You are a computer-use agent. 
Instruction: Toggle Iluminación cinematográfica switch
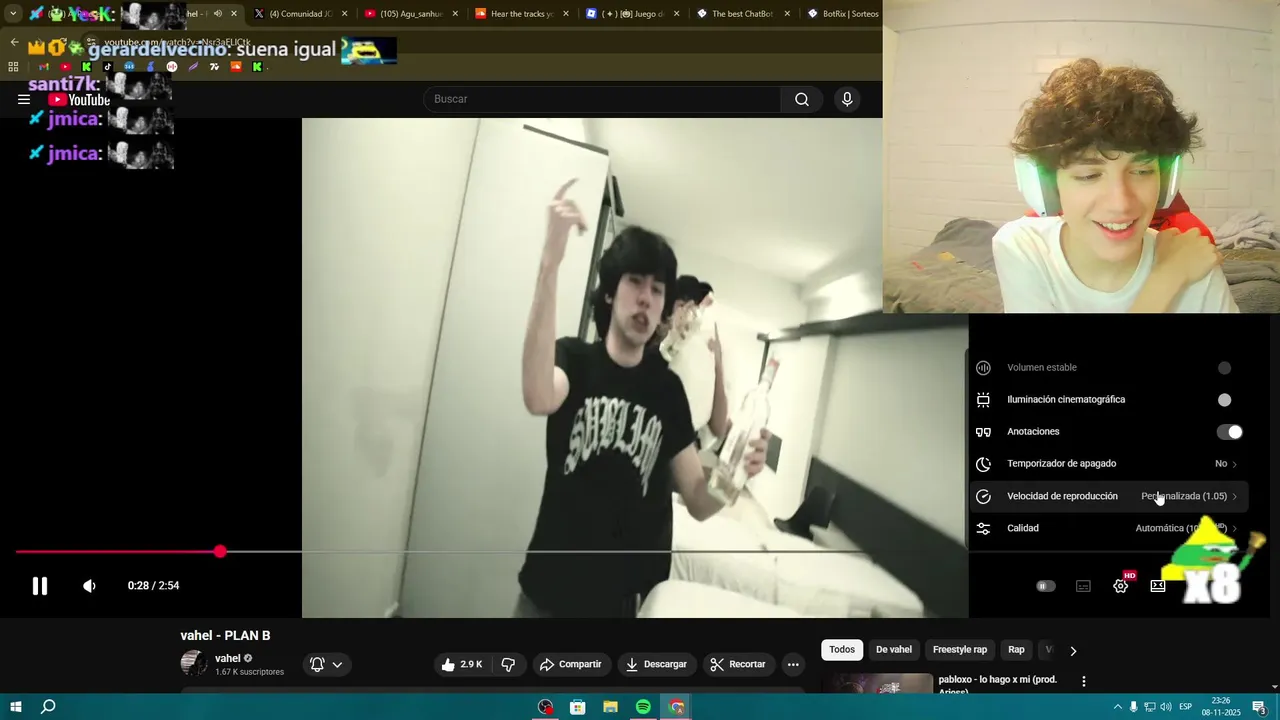1224,400
